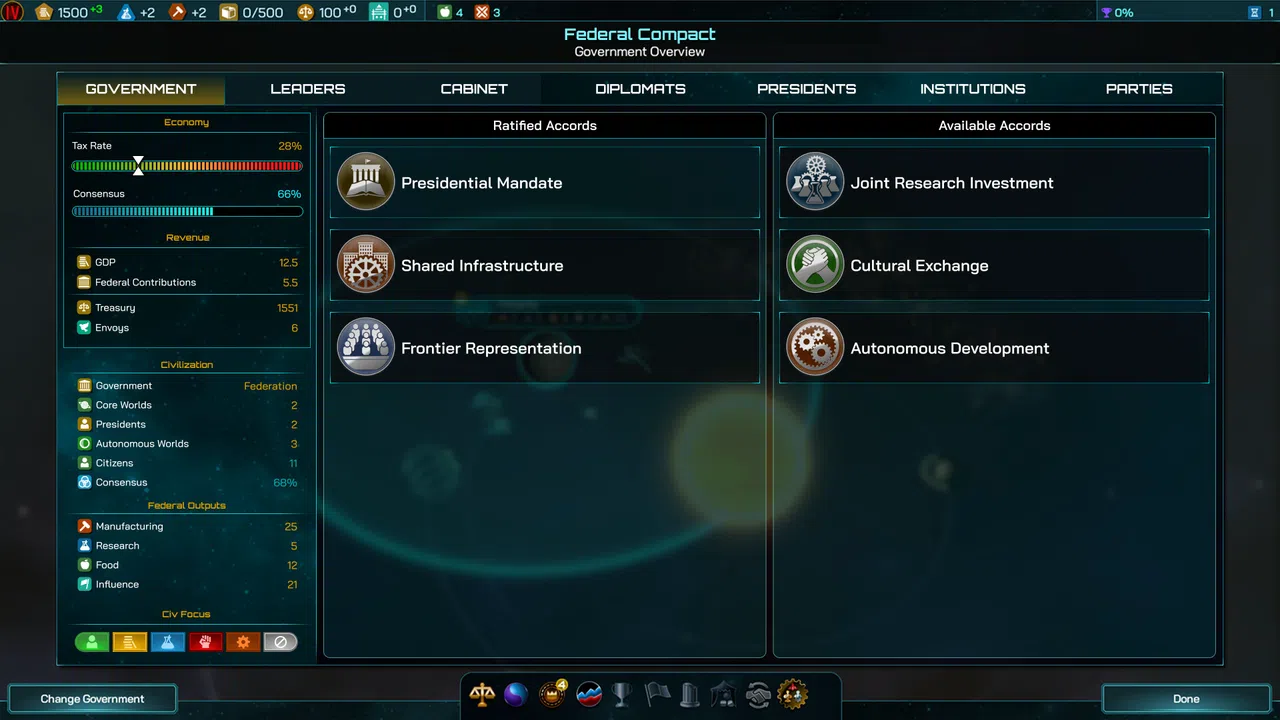1280x720 pixels.
Task: Select the red fist military civ focus
Action: [x=205, y=642]
